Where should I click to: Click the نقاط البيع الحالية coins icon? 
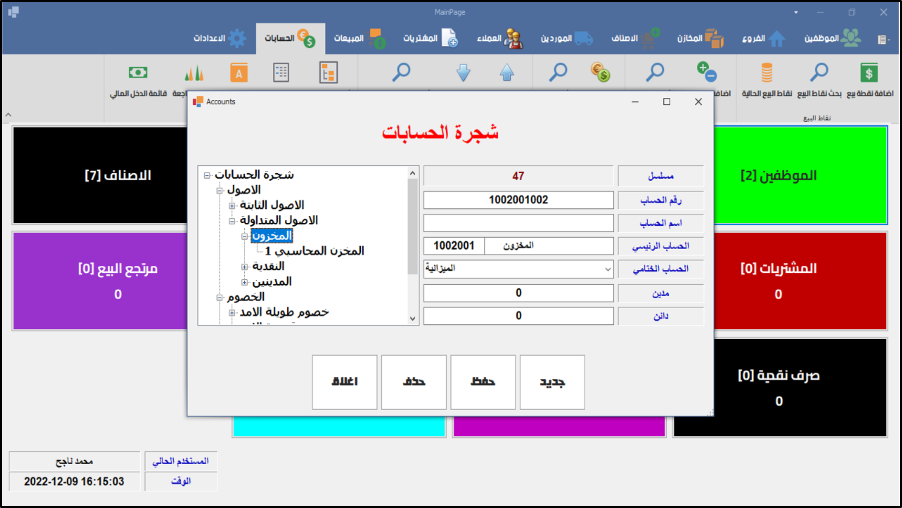[x=767, y=73]
